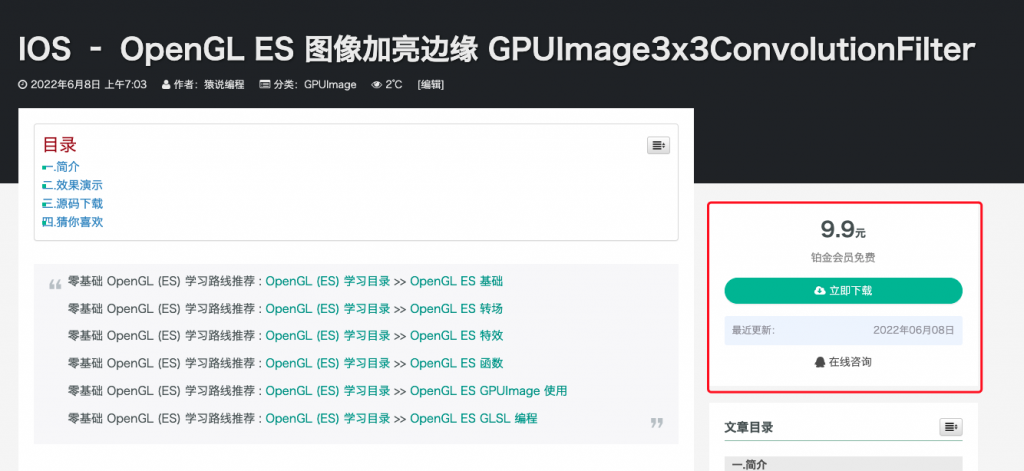The width and height of the screenshot is (1024, 471).
Task: Click the 9.9元 price text
Action: point(843,230)
